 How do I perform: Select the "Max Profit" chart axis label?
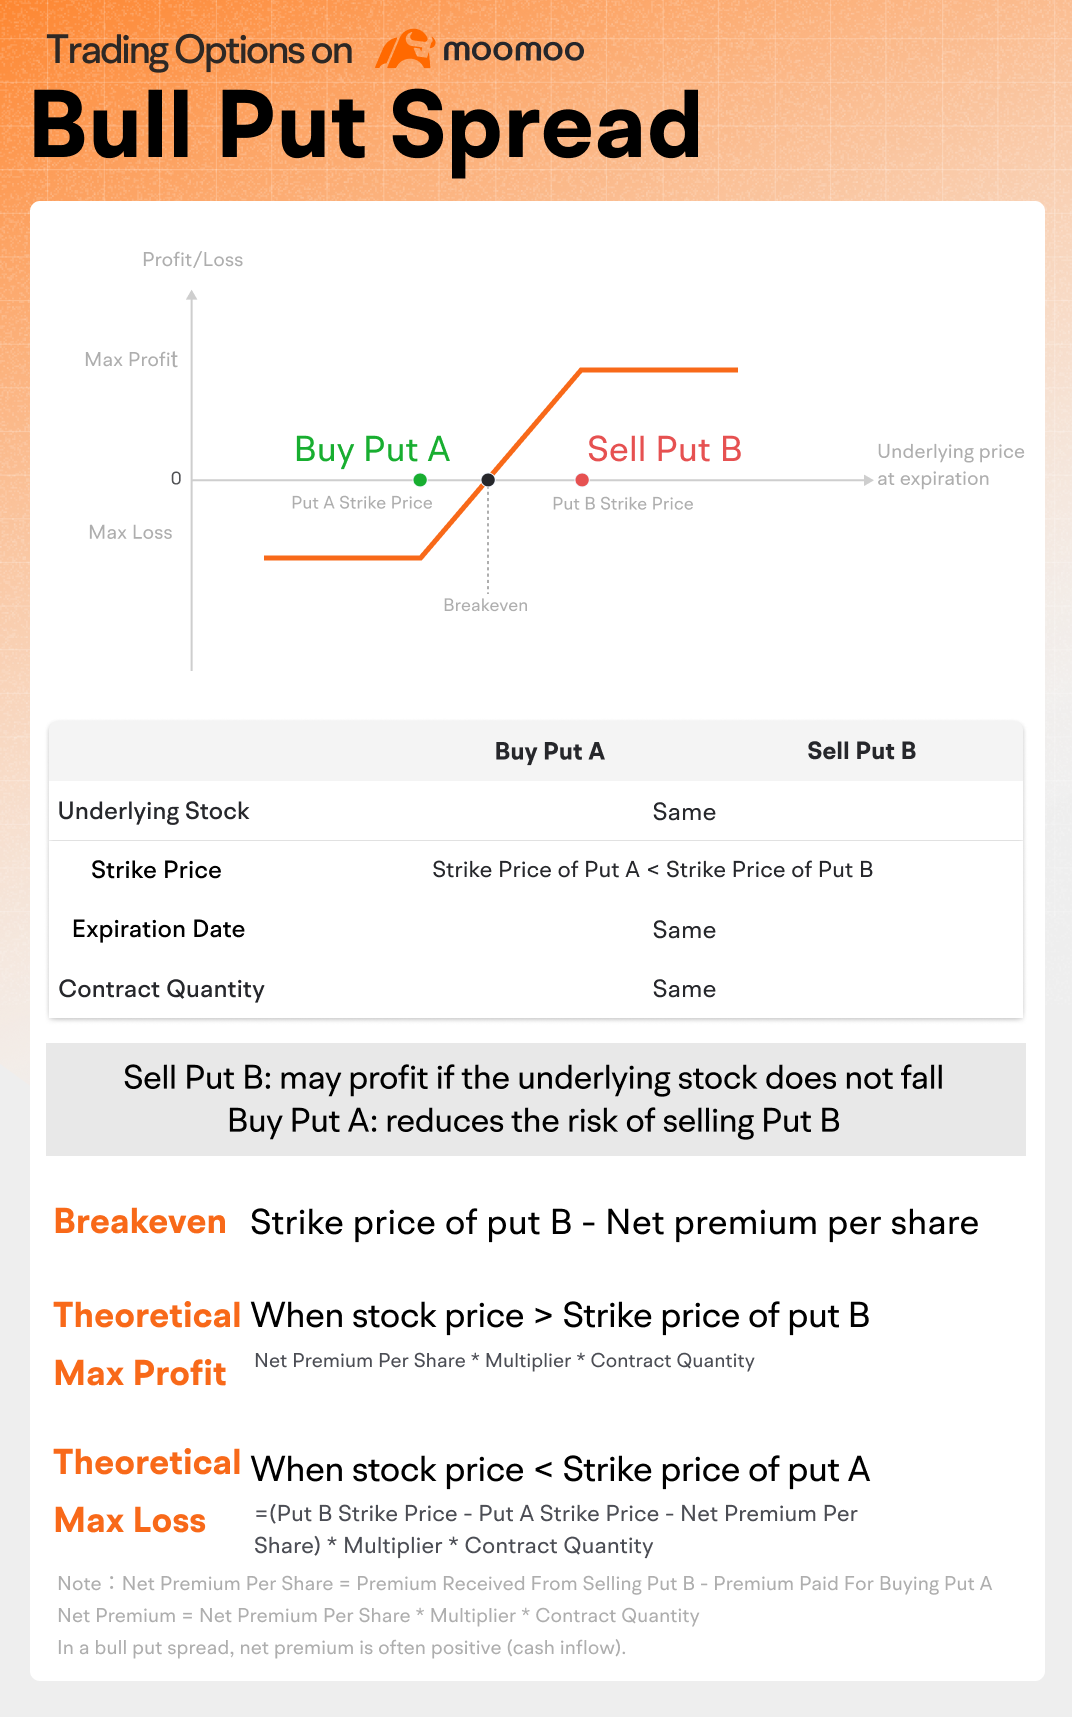(x=131, y=360)
